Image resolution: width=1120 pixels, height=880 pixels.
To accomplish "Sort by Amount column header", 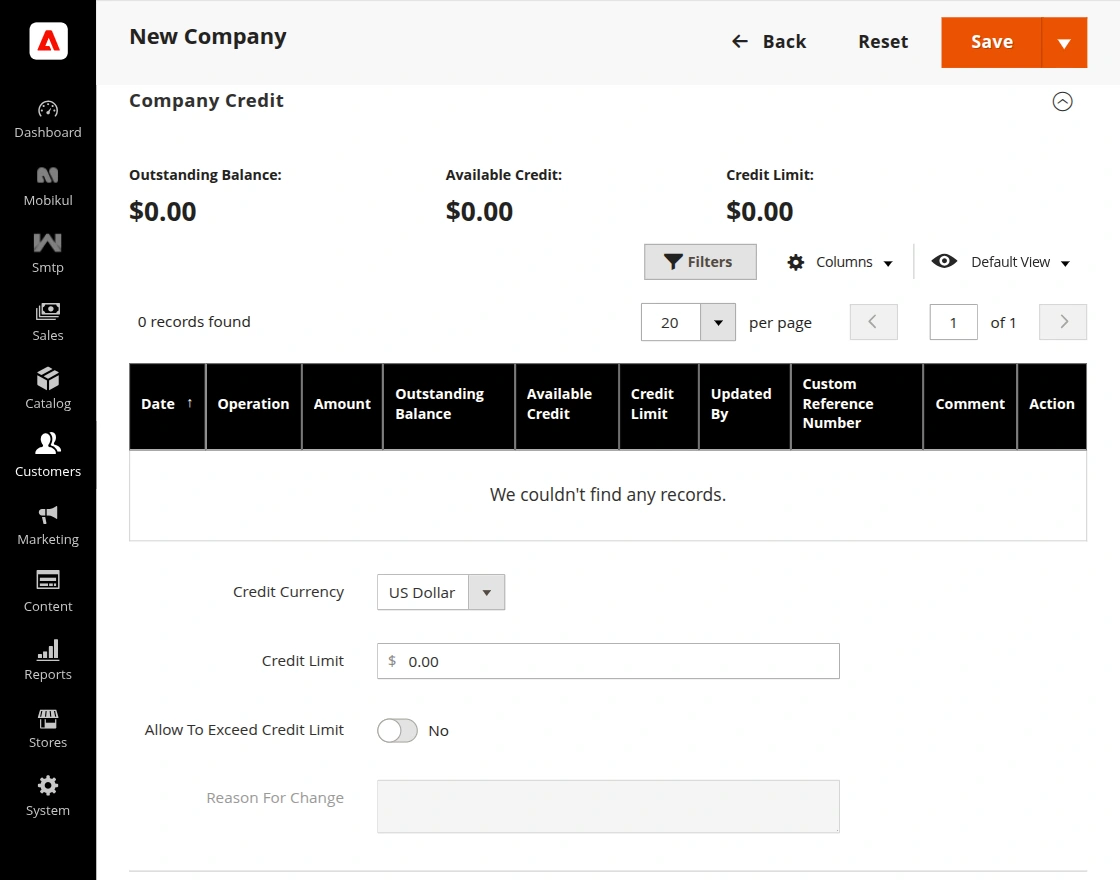I will pyautogui.click(x=342, y=406).
